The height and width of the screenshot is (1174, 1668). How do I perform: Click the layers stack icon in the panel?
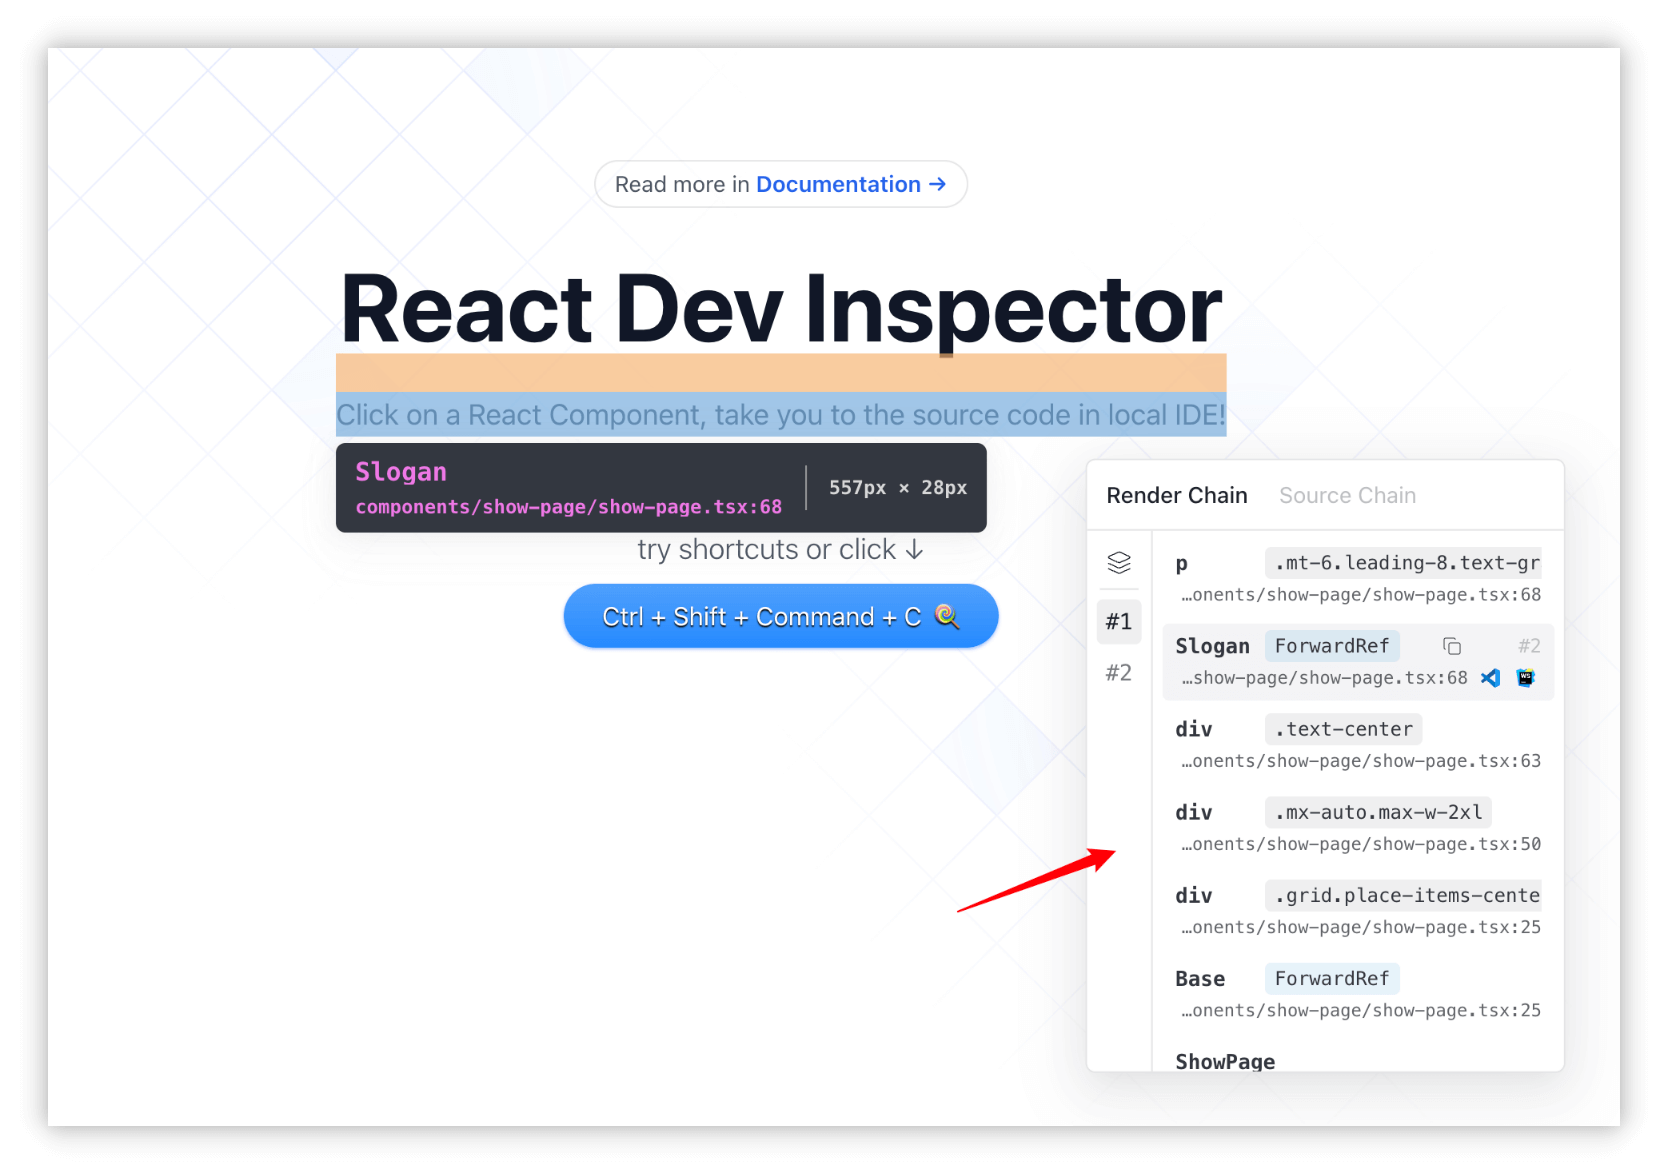(x=1119, y=562)
